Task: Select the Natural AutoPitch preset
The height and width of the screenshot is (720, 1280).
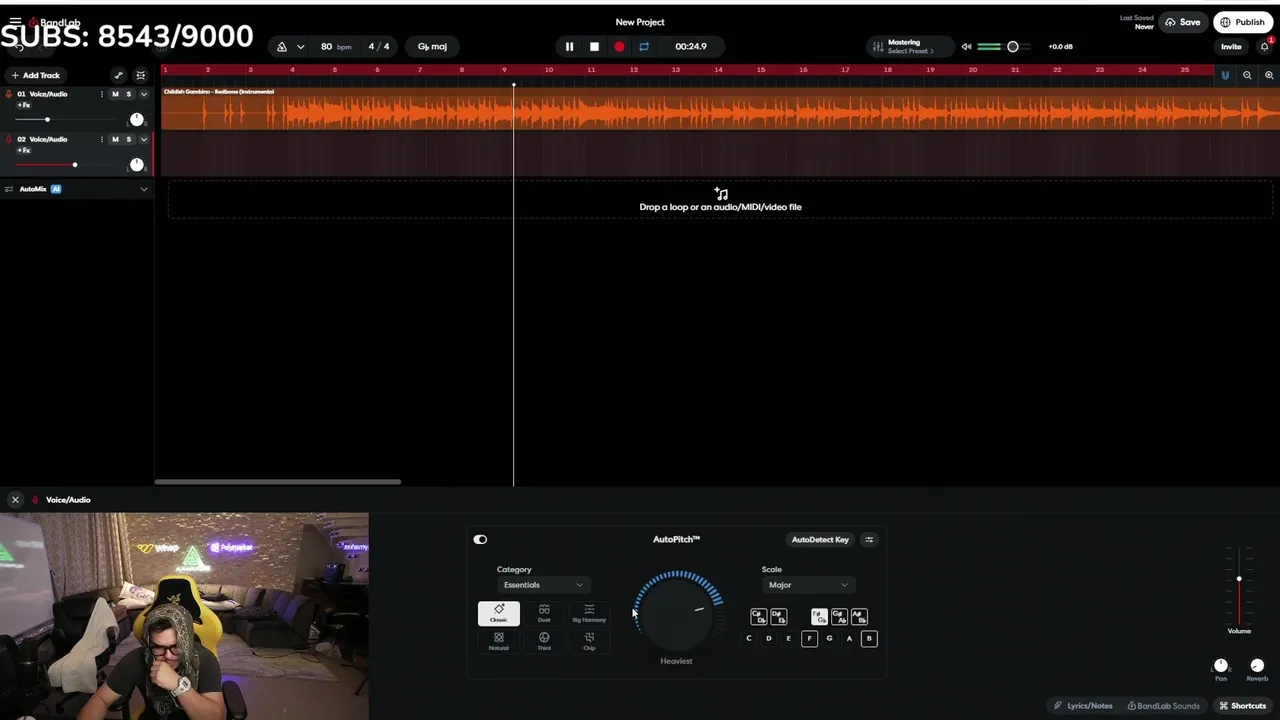Action: click(499, 641)
